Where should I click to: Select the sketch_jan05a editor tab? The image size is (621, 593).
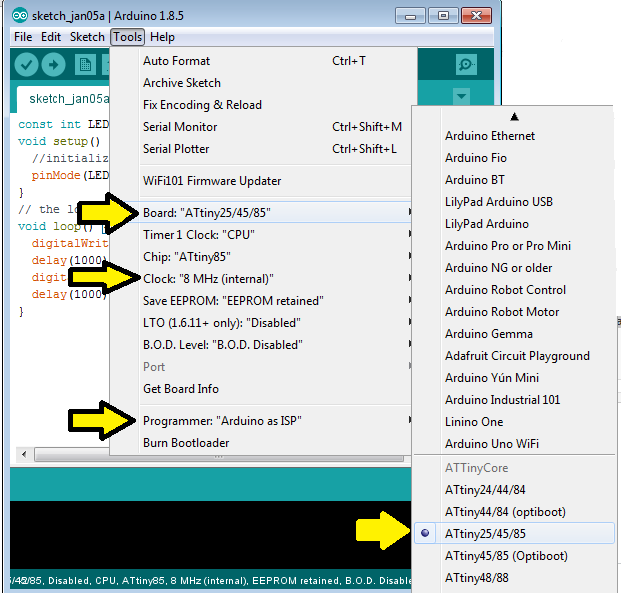pyautogui.click(x=63, y=99)
